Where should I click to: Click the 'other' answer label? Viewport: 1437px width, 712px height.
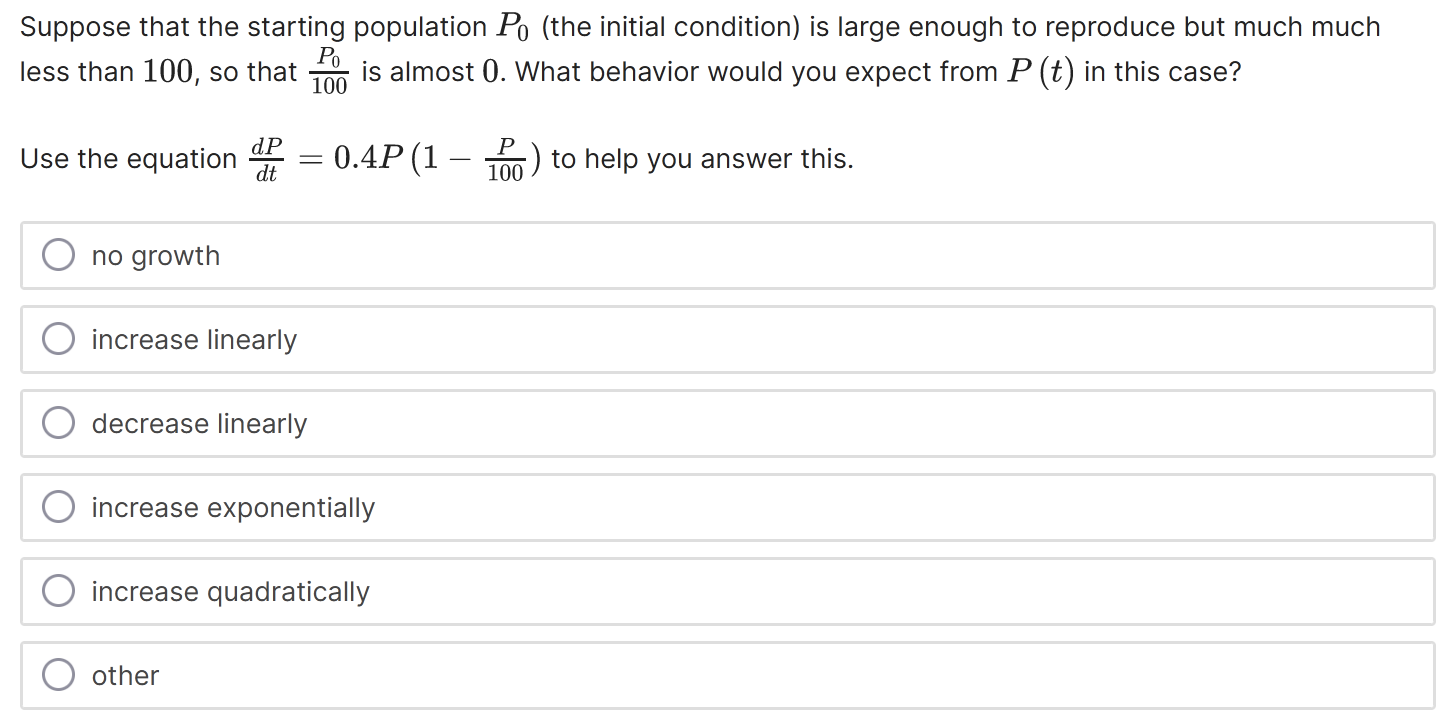(124, 676)
